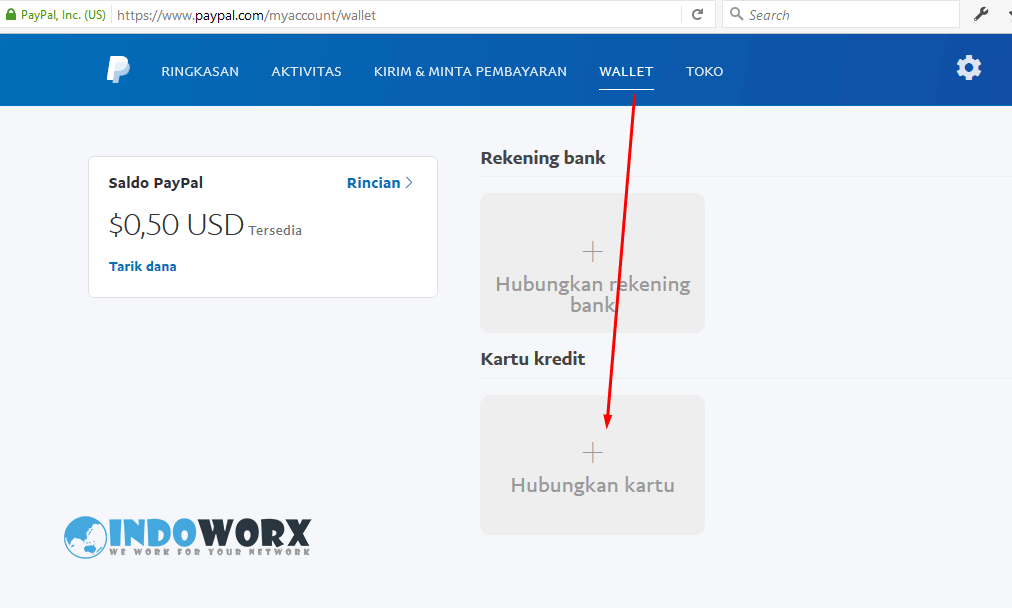Viewport: 1012px width, 608px height.
Task: Click the green padlock security icon
Action: 10,14
